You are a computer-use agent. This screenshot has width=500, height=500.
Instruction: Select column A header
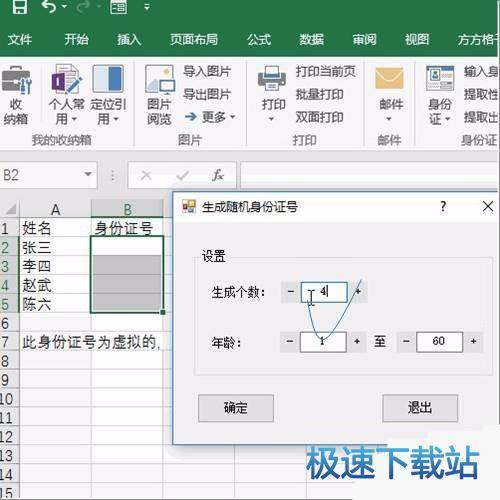55,209
